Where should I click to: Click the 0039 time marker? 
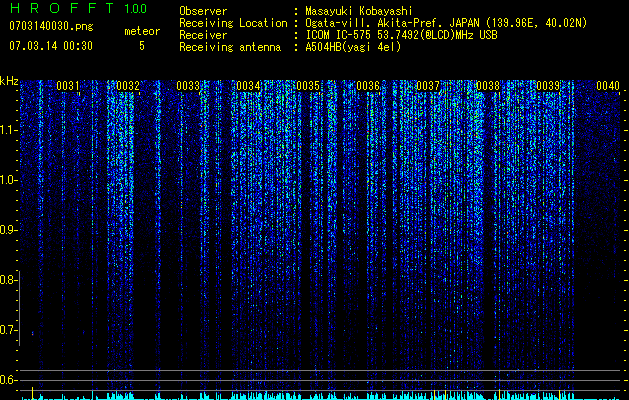[x=548, y=86]
